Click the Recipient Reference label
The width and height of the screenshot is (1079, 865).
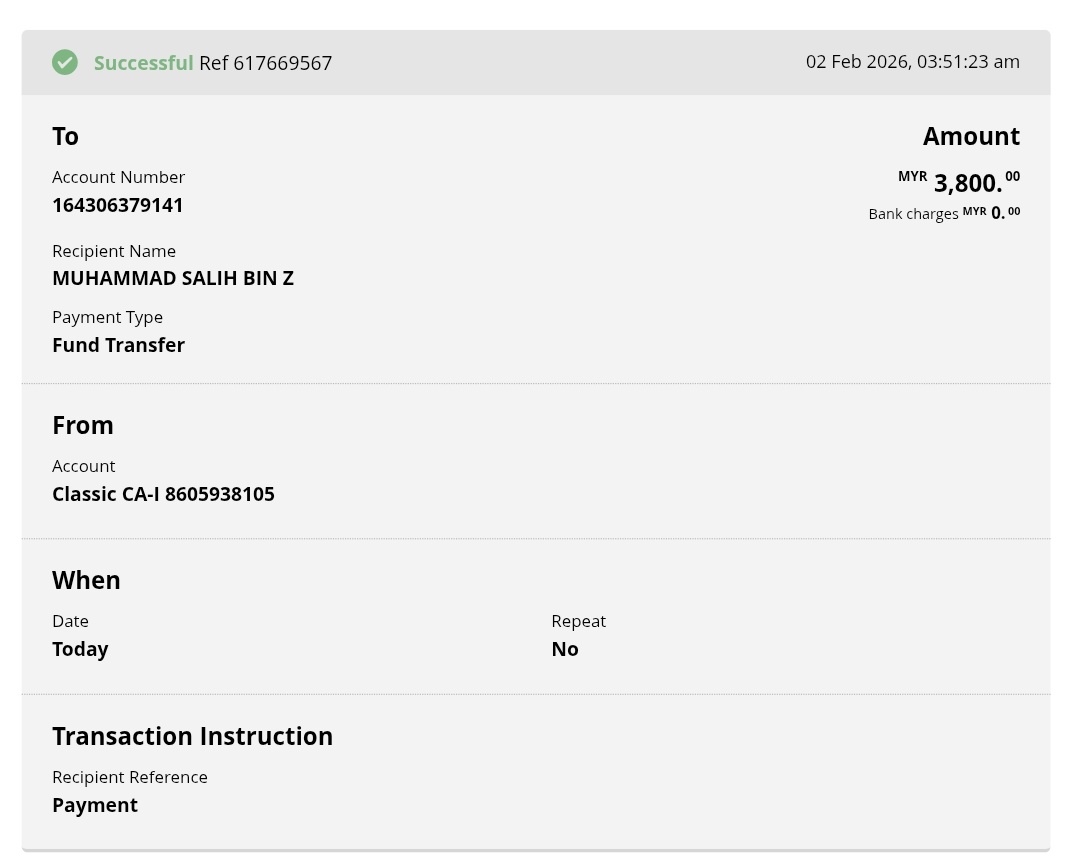pos(130,777)
